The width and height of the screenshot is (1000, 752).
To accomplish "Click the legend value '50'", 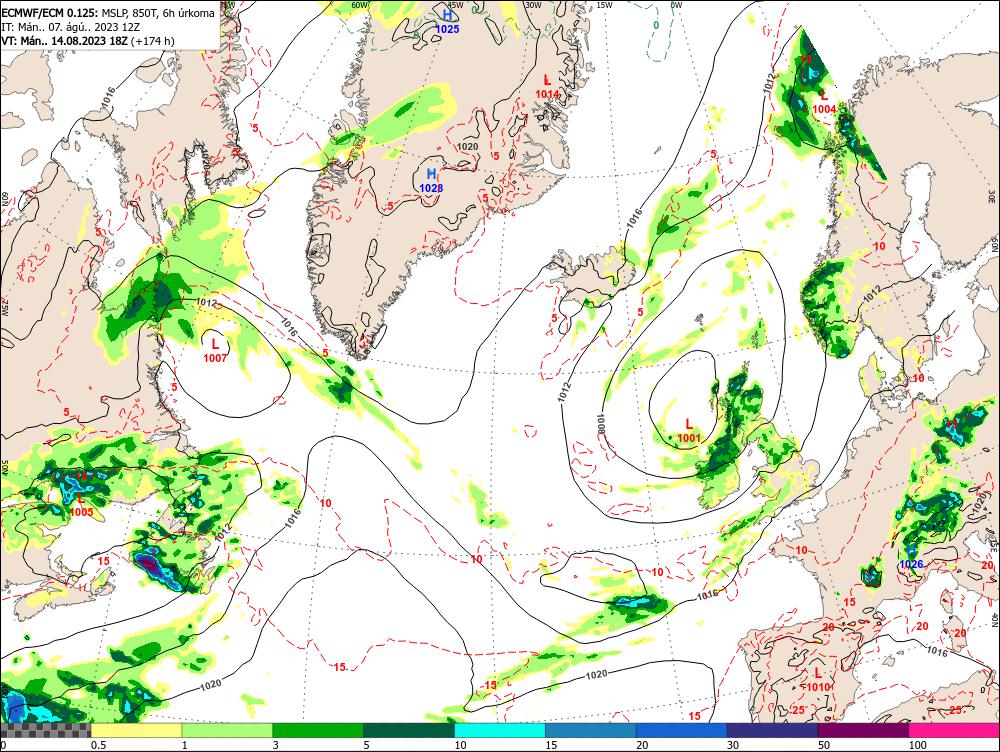I will pyautogui.click(x=824, y=745).
